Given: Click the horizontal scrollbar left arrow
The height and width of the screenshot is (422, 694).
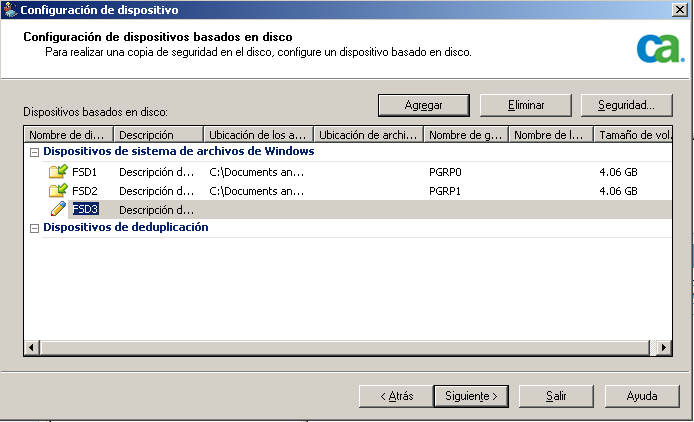Looking at the screenshot, I should (x=31, y=348).
